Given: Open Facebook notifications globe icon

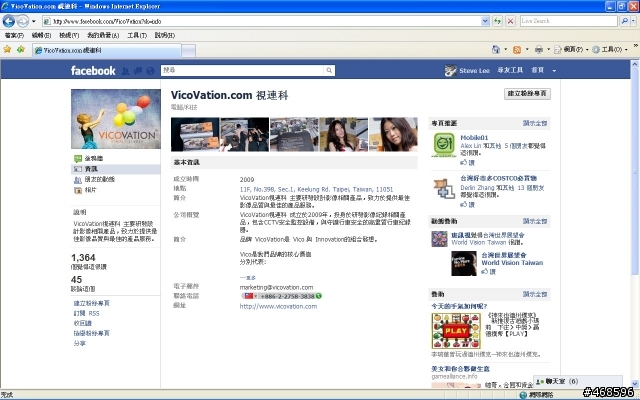Looking at the screenshot, I should click(x=150, y=71).
